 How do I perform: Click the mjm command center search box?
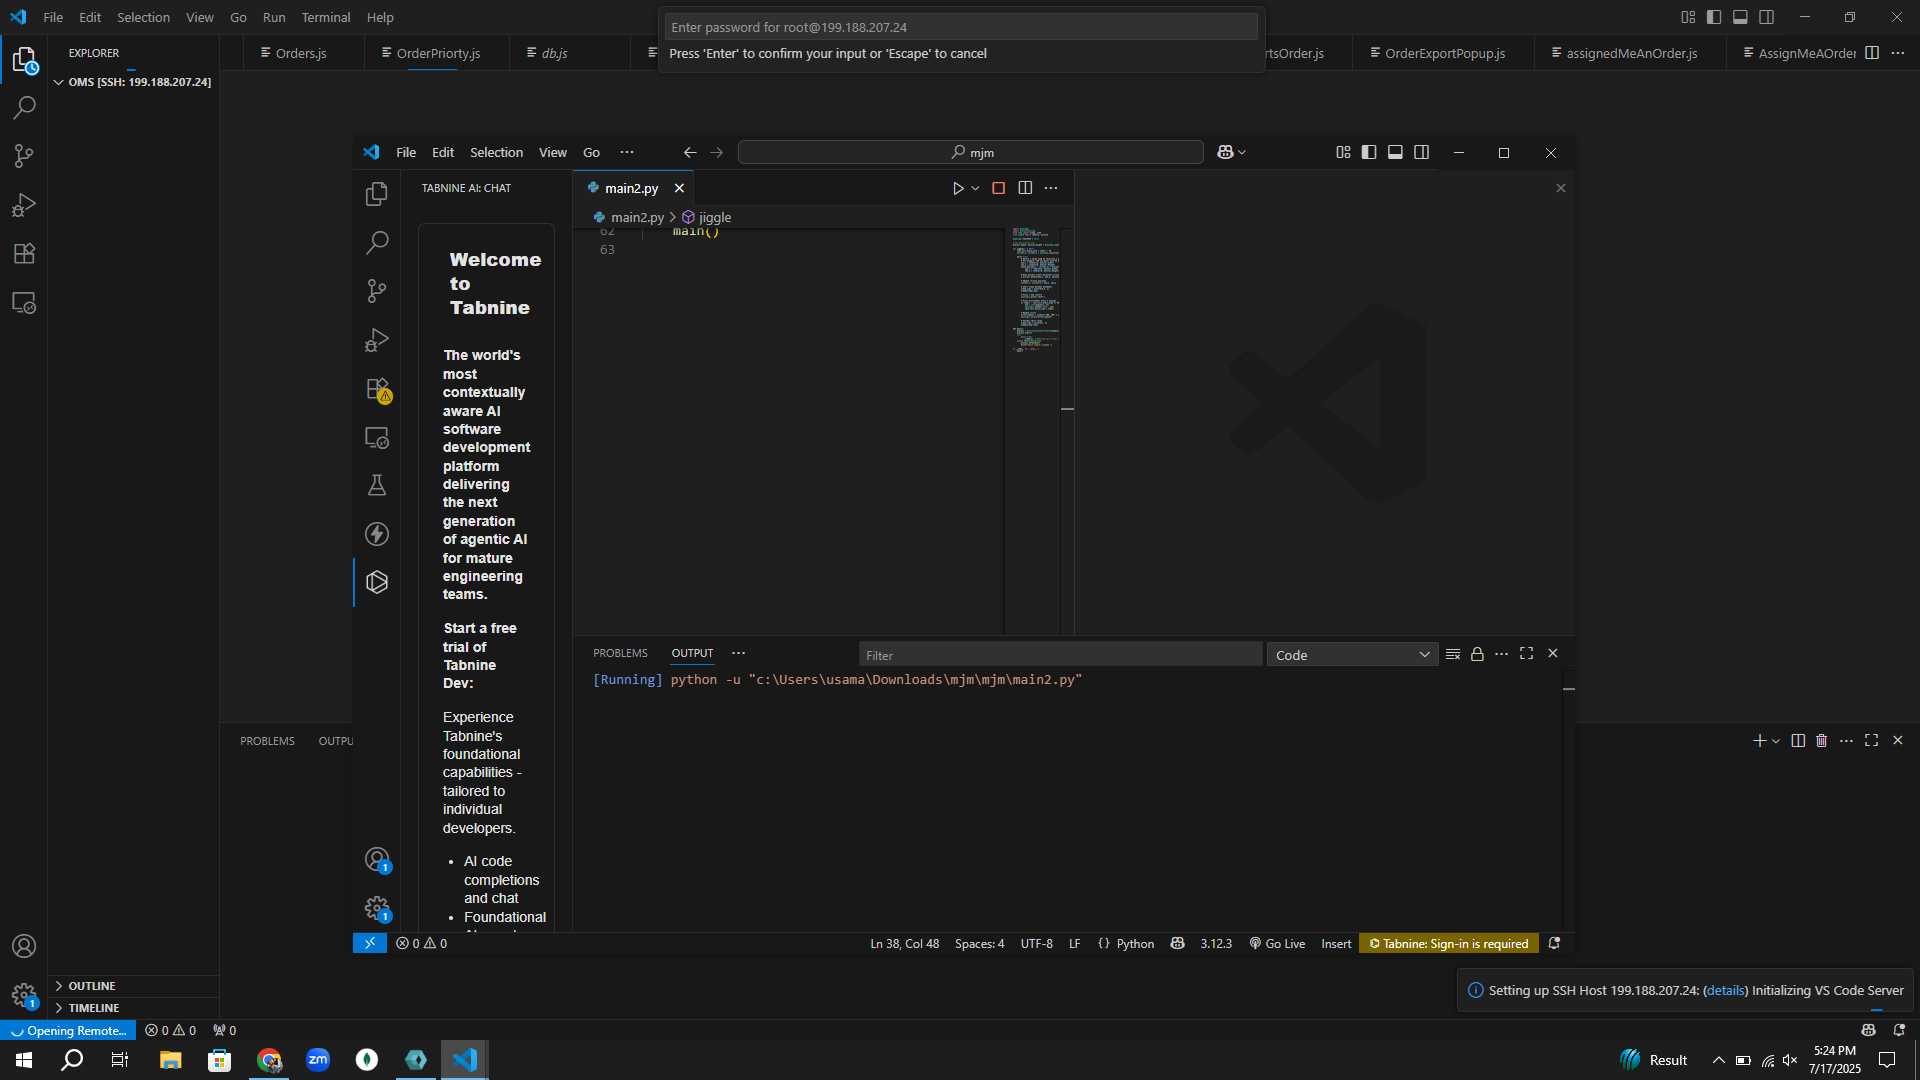click(970, 152)
